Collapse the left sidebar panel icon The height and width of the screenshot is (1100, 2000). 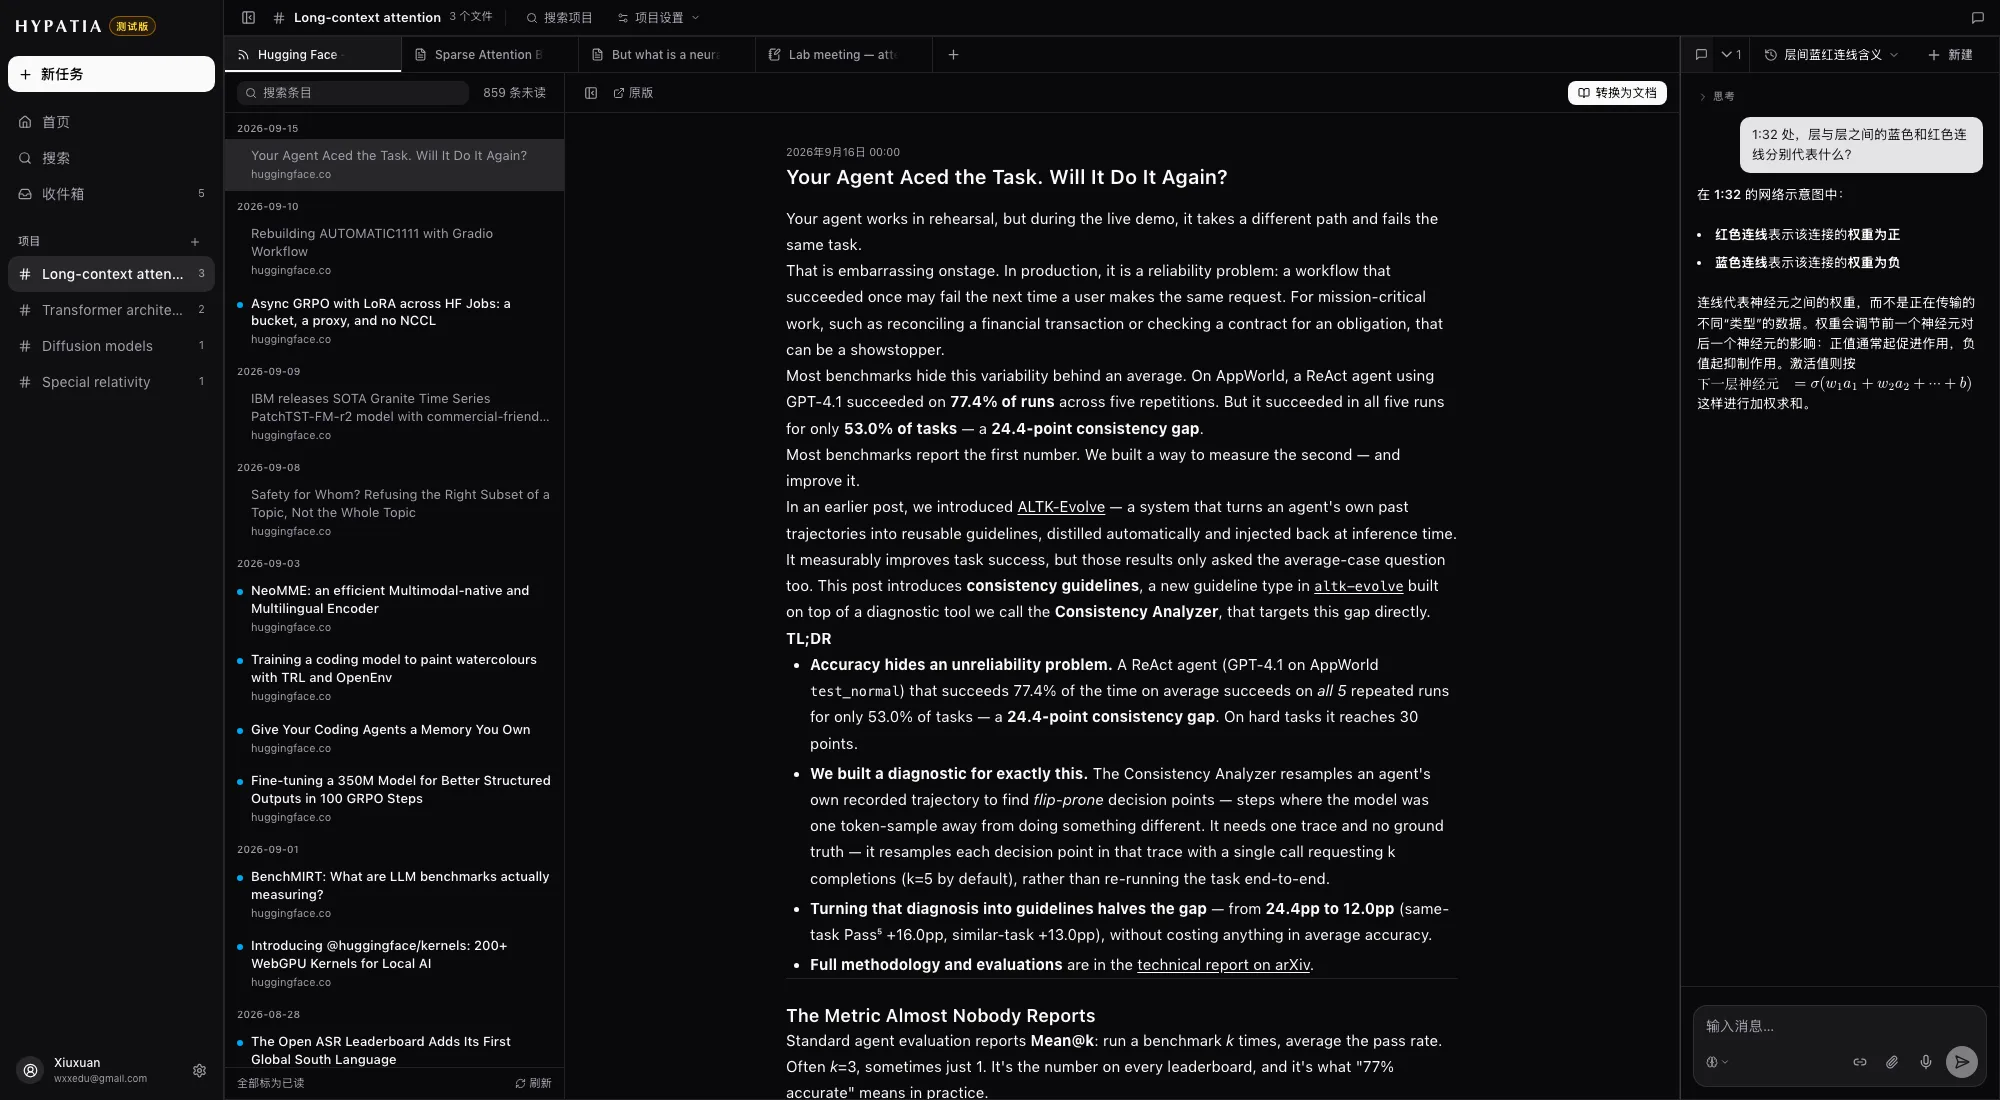pyautogui.click(x=249, y=17)
